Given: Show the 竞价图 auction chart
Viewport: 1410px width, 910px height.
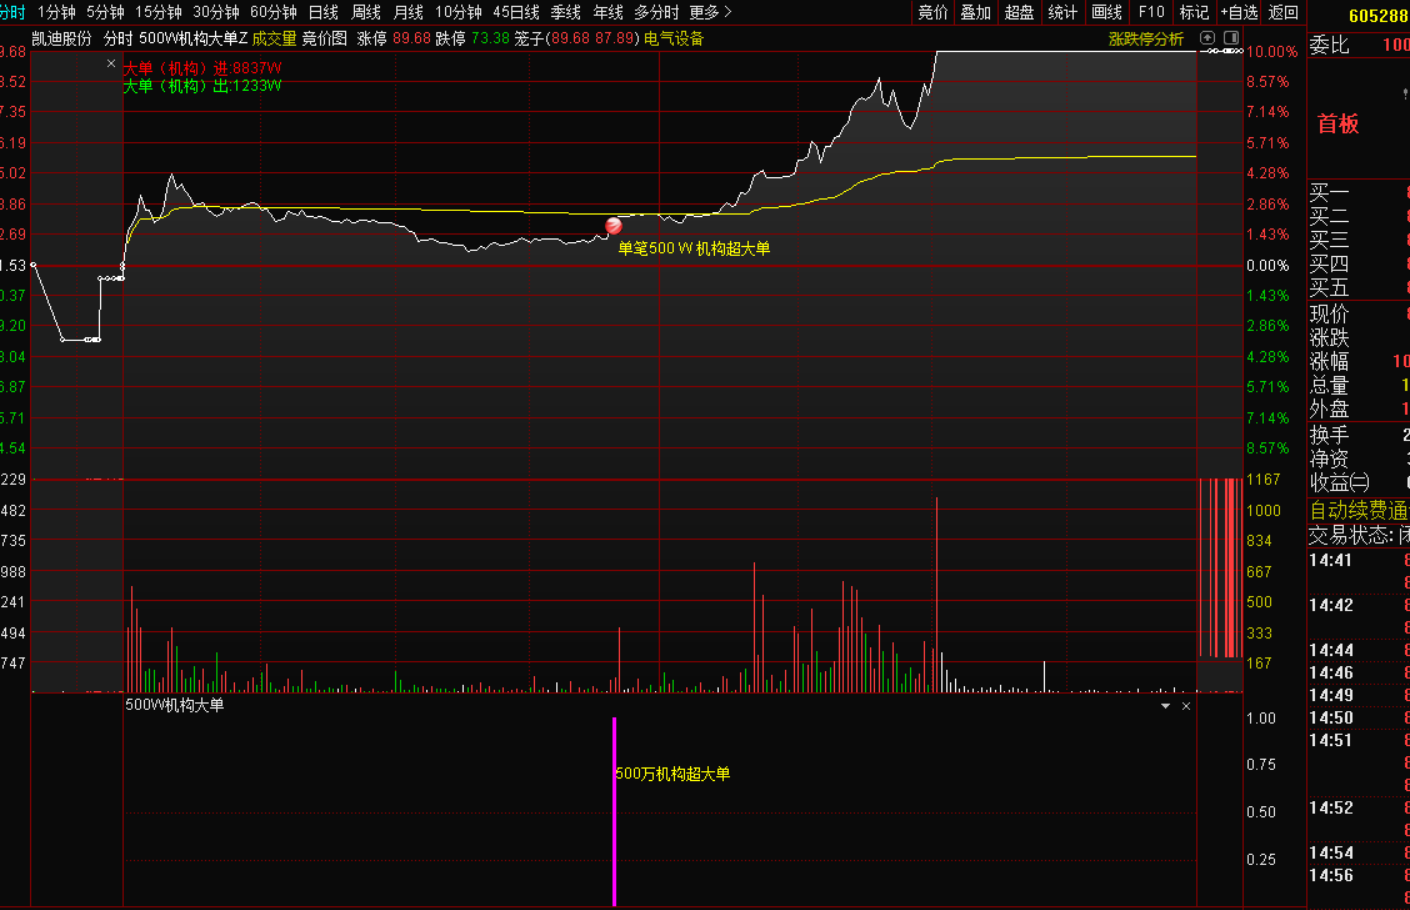Looking at the screenshot, I should pyautogui.click(x=324, y=38).
